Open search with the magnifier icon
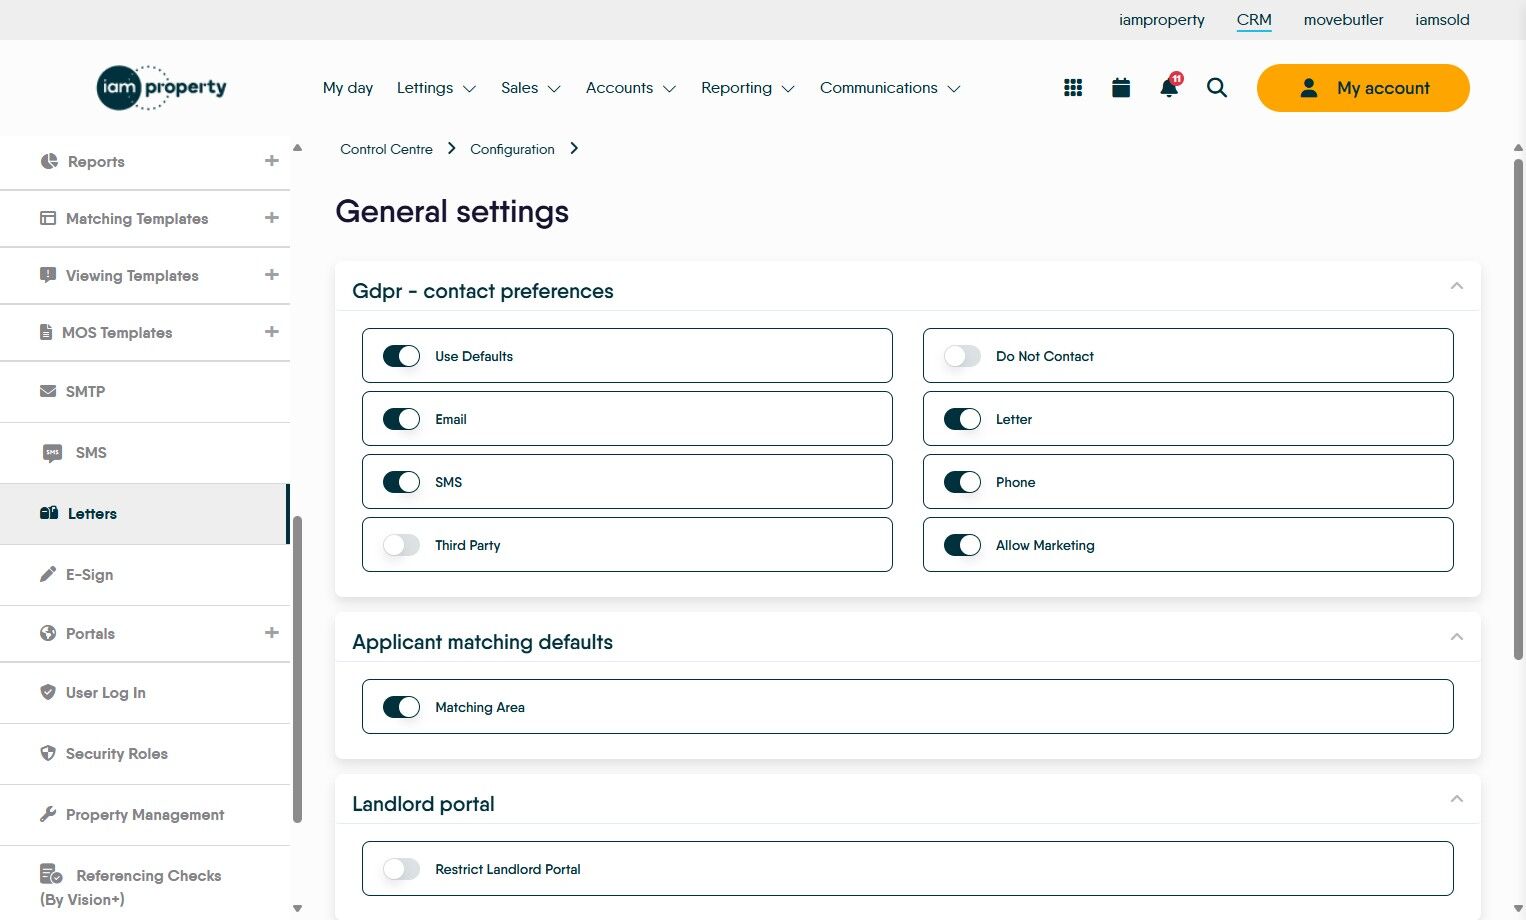The height and width of the screenshot is (920, 1526). coord(1216,88)
